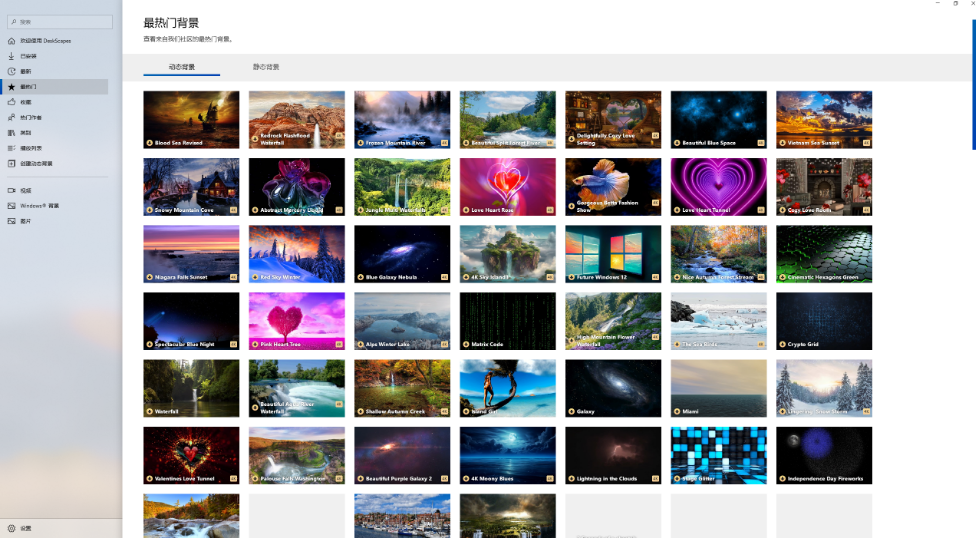Image resolution: width=976 pixels, height=540 pixels.
Task: Click the create dynamic background plus icon
Action: pyautogui.click(x=12, y=163)
